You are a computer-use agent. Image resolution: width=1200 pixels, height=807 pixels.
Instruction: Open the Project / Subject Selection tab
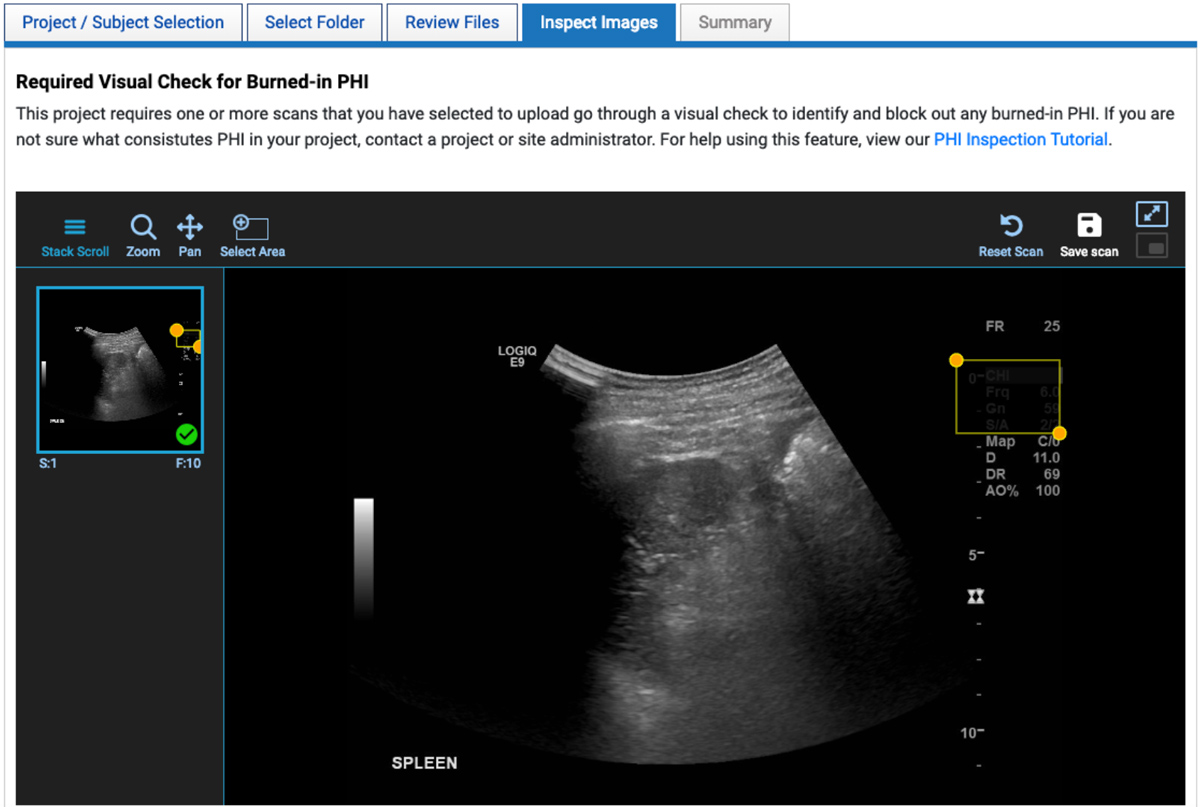[x=123, y=23]
